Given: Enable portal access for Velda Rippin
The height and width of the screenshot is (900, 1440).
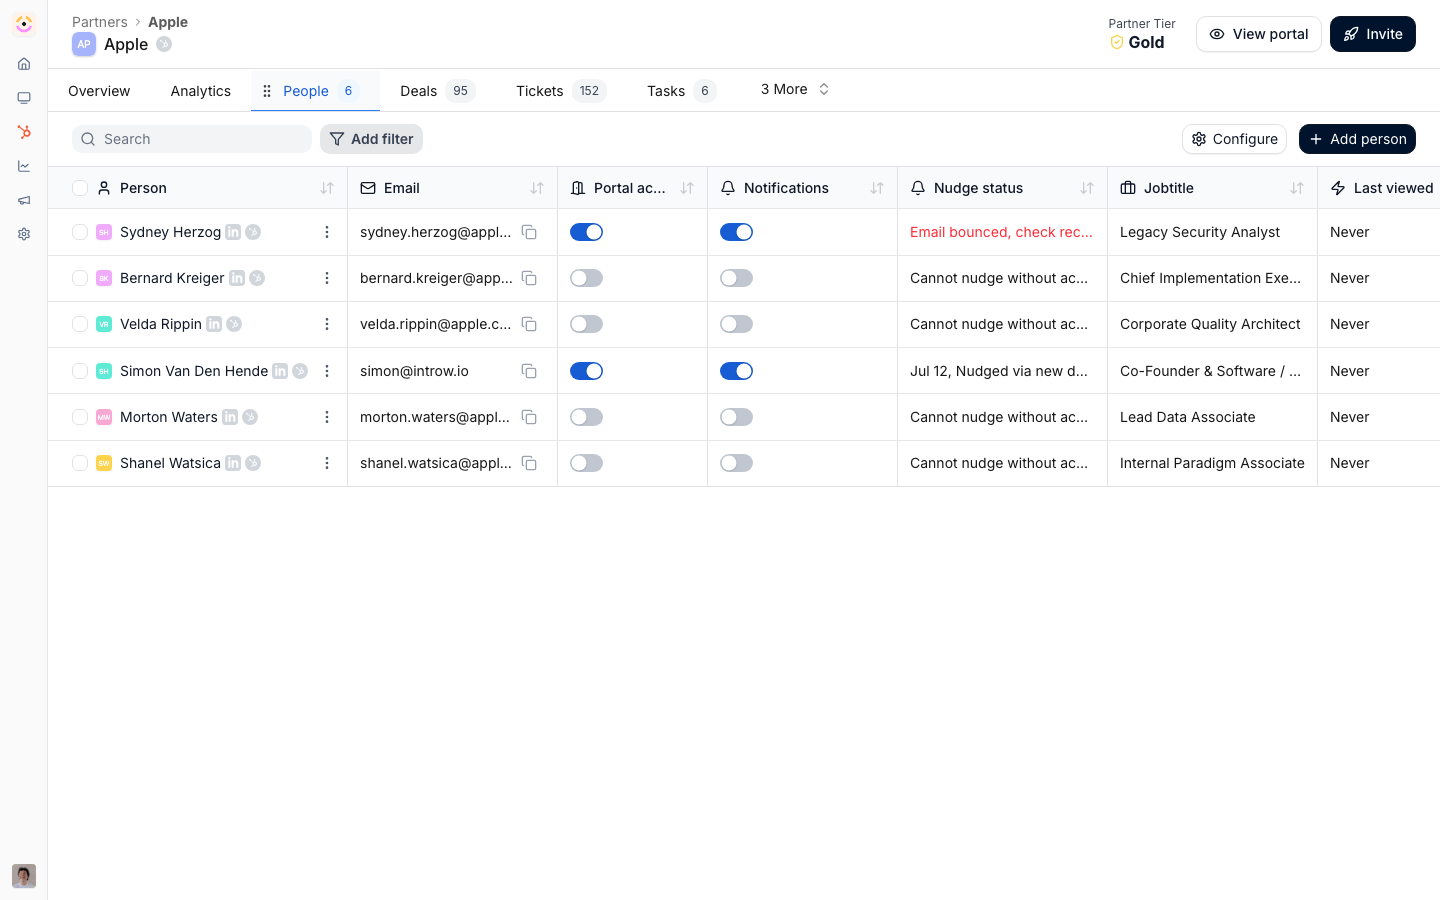Looking at the screenshot, I should pyautogui.click(x=586, y=324).
